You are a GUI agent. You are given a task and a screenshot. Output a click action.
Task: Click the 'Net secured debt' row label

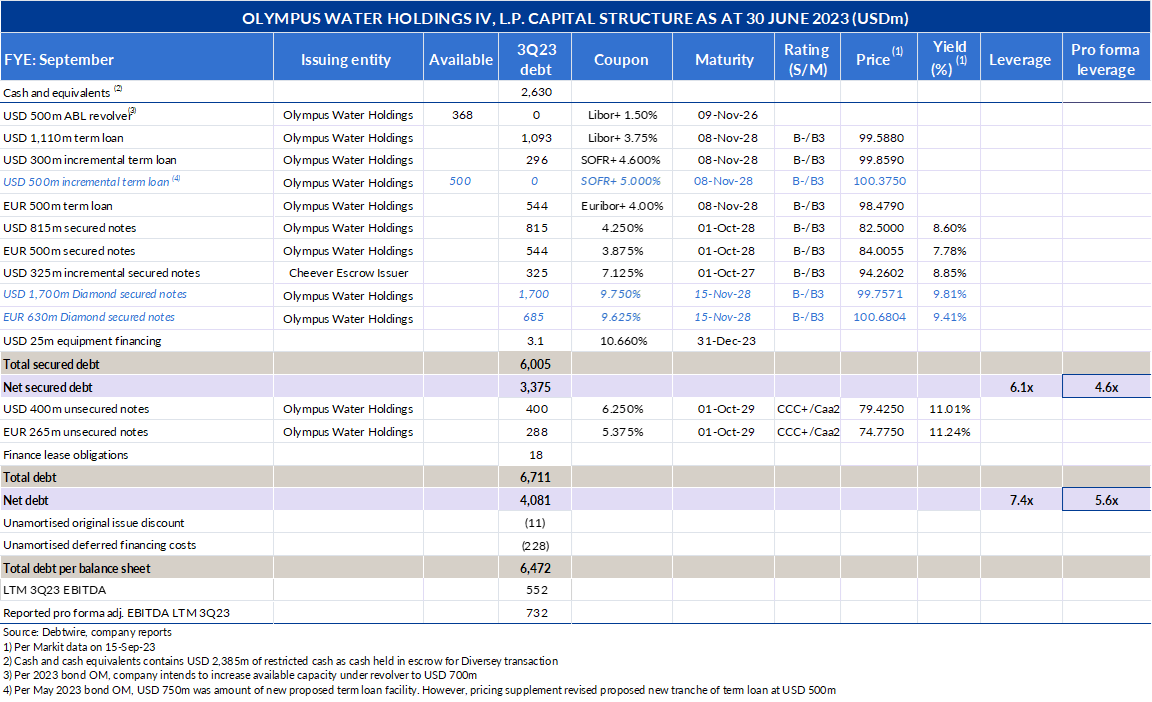[x=48, y=387]
